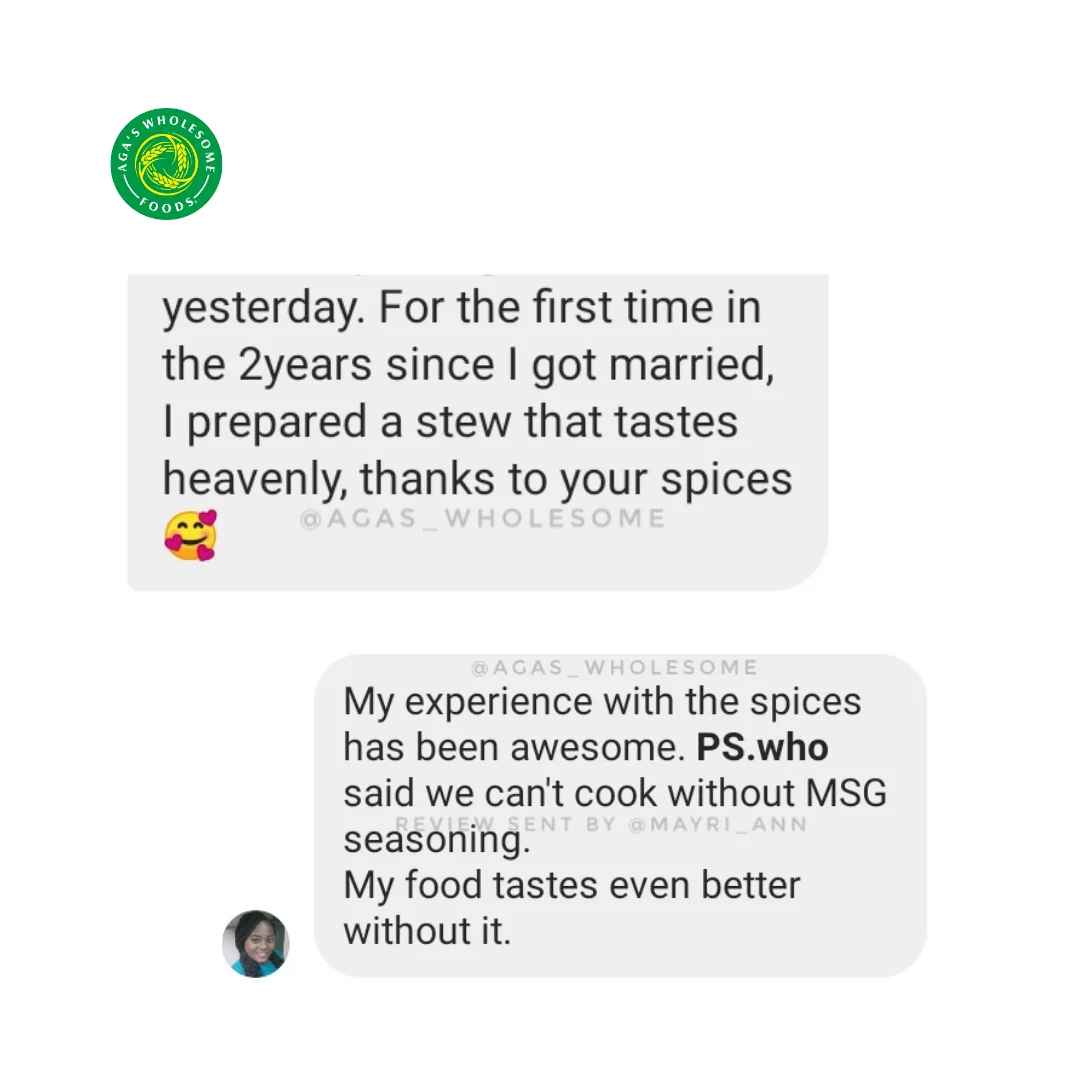Click the word 'MSG' in the second message

pyautogui.click(x=847, y=793)
